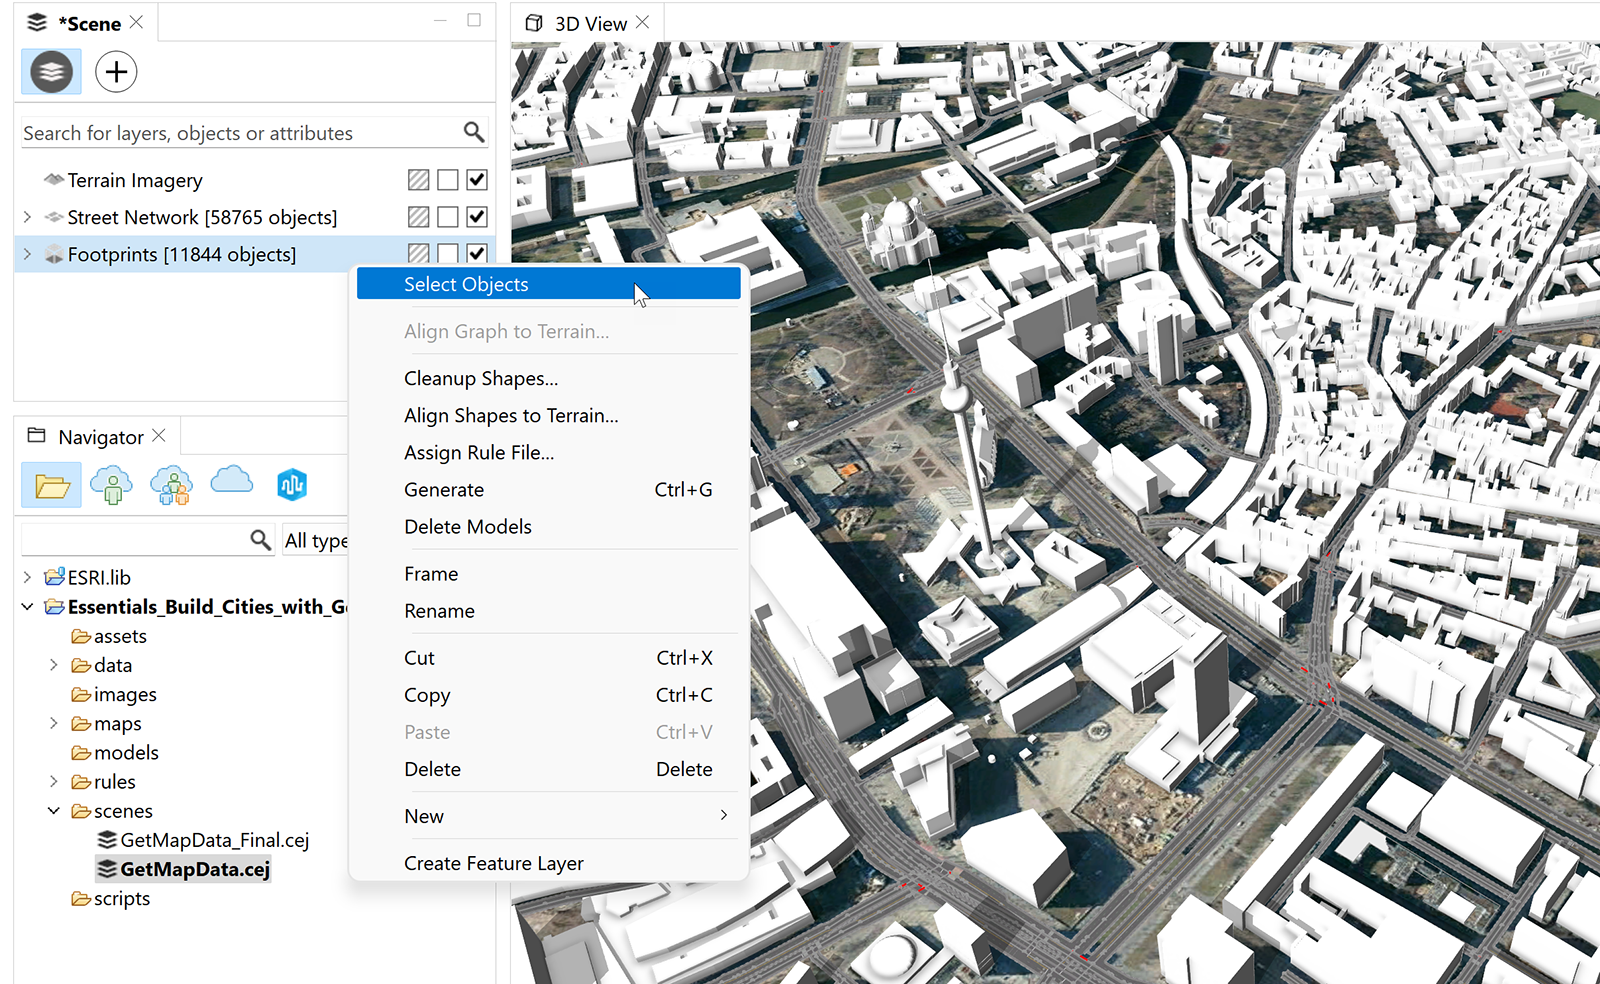Click the layers icon in the Scene panel
This screenshot has width=1600, height=984.
[x=50, y=71]
